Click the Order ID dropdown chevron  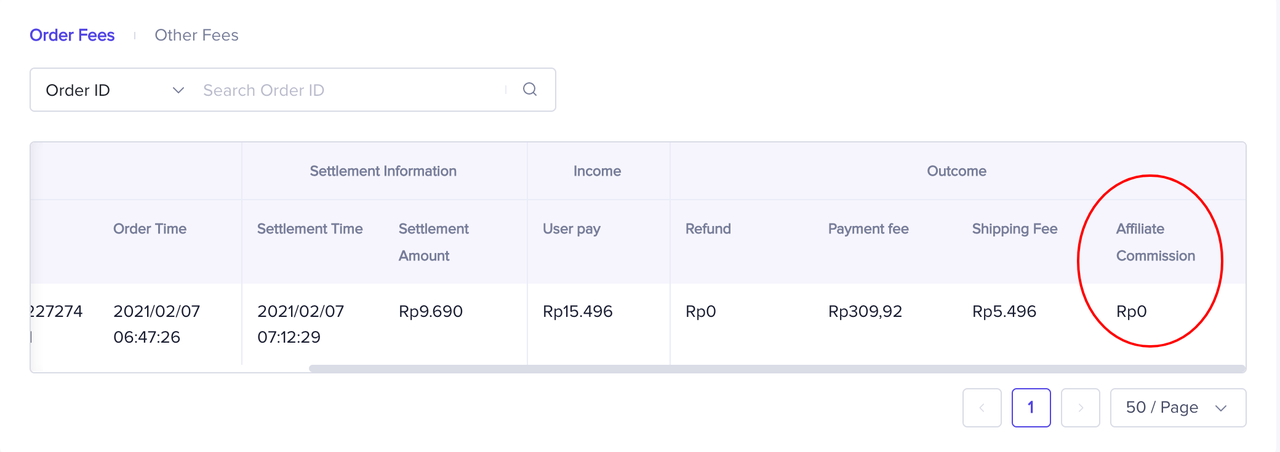point(179,90)
